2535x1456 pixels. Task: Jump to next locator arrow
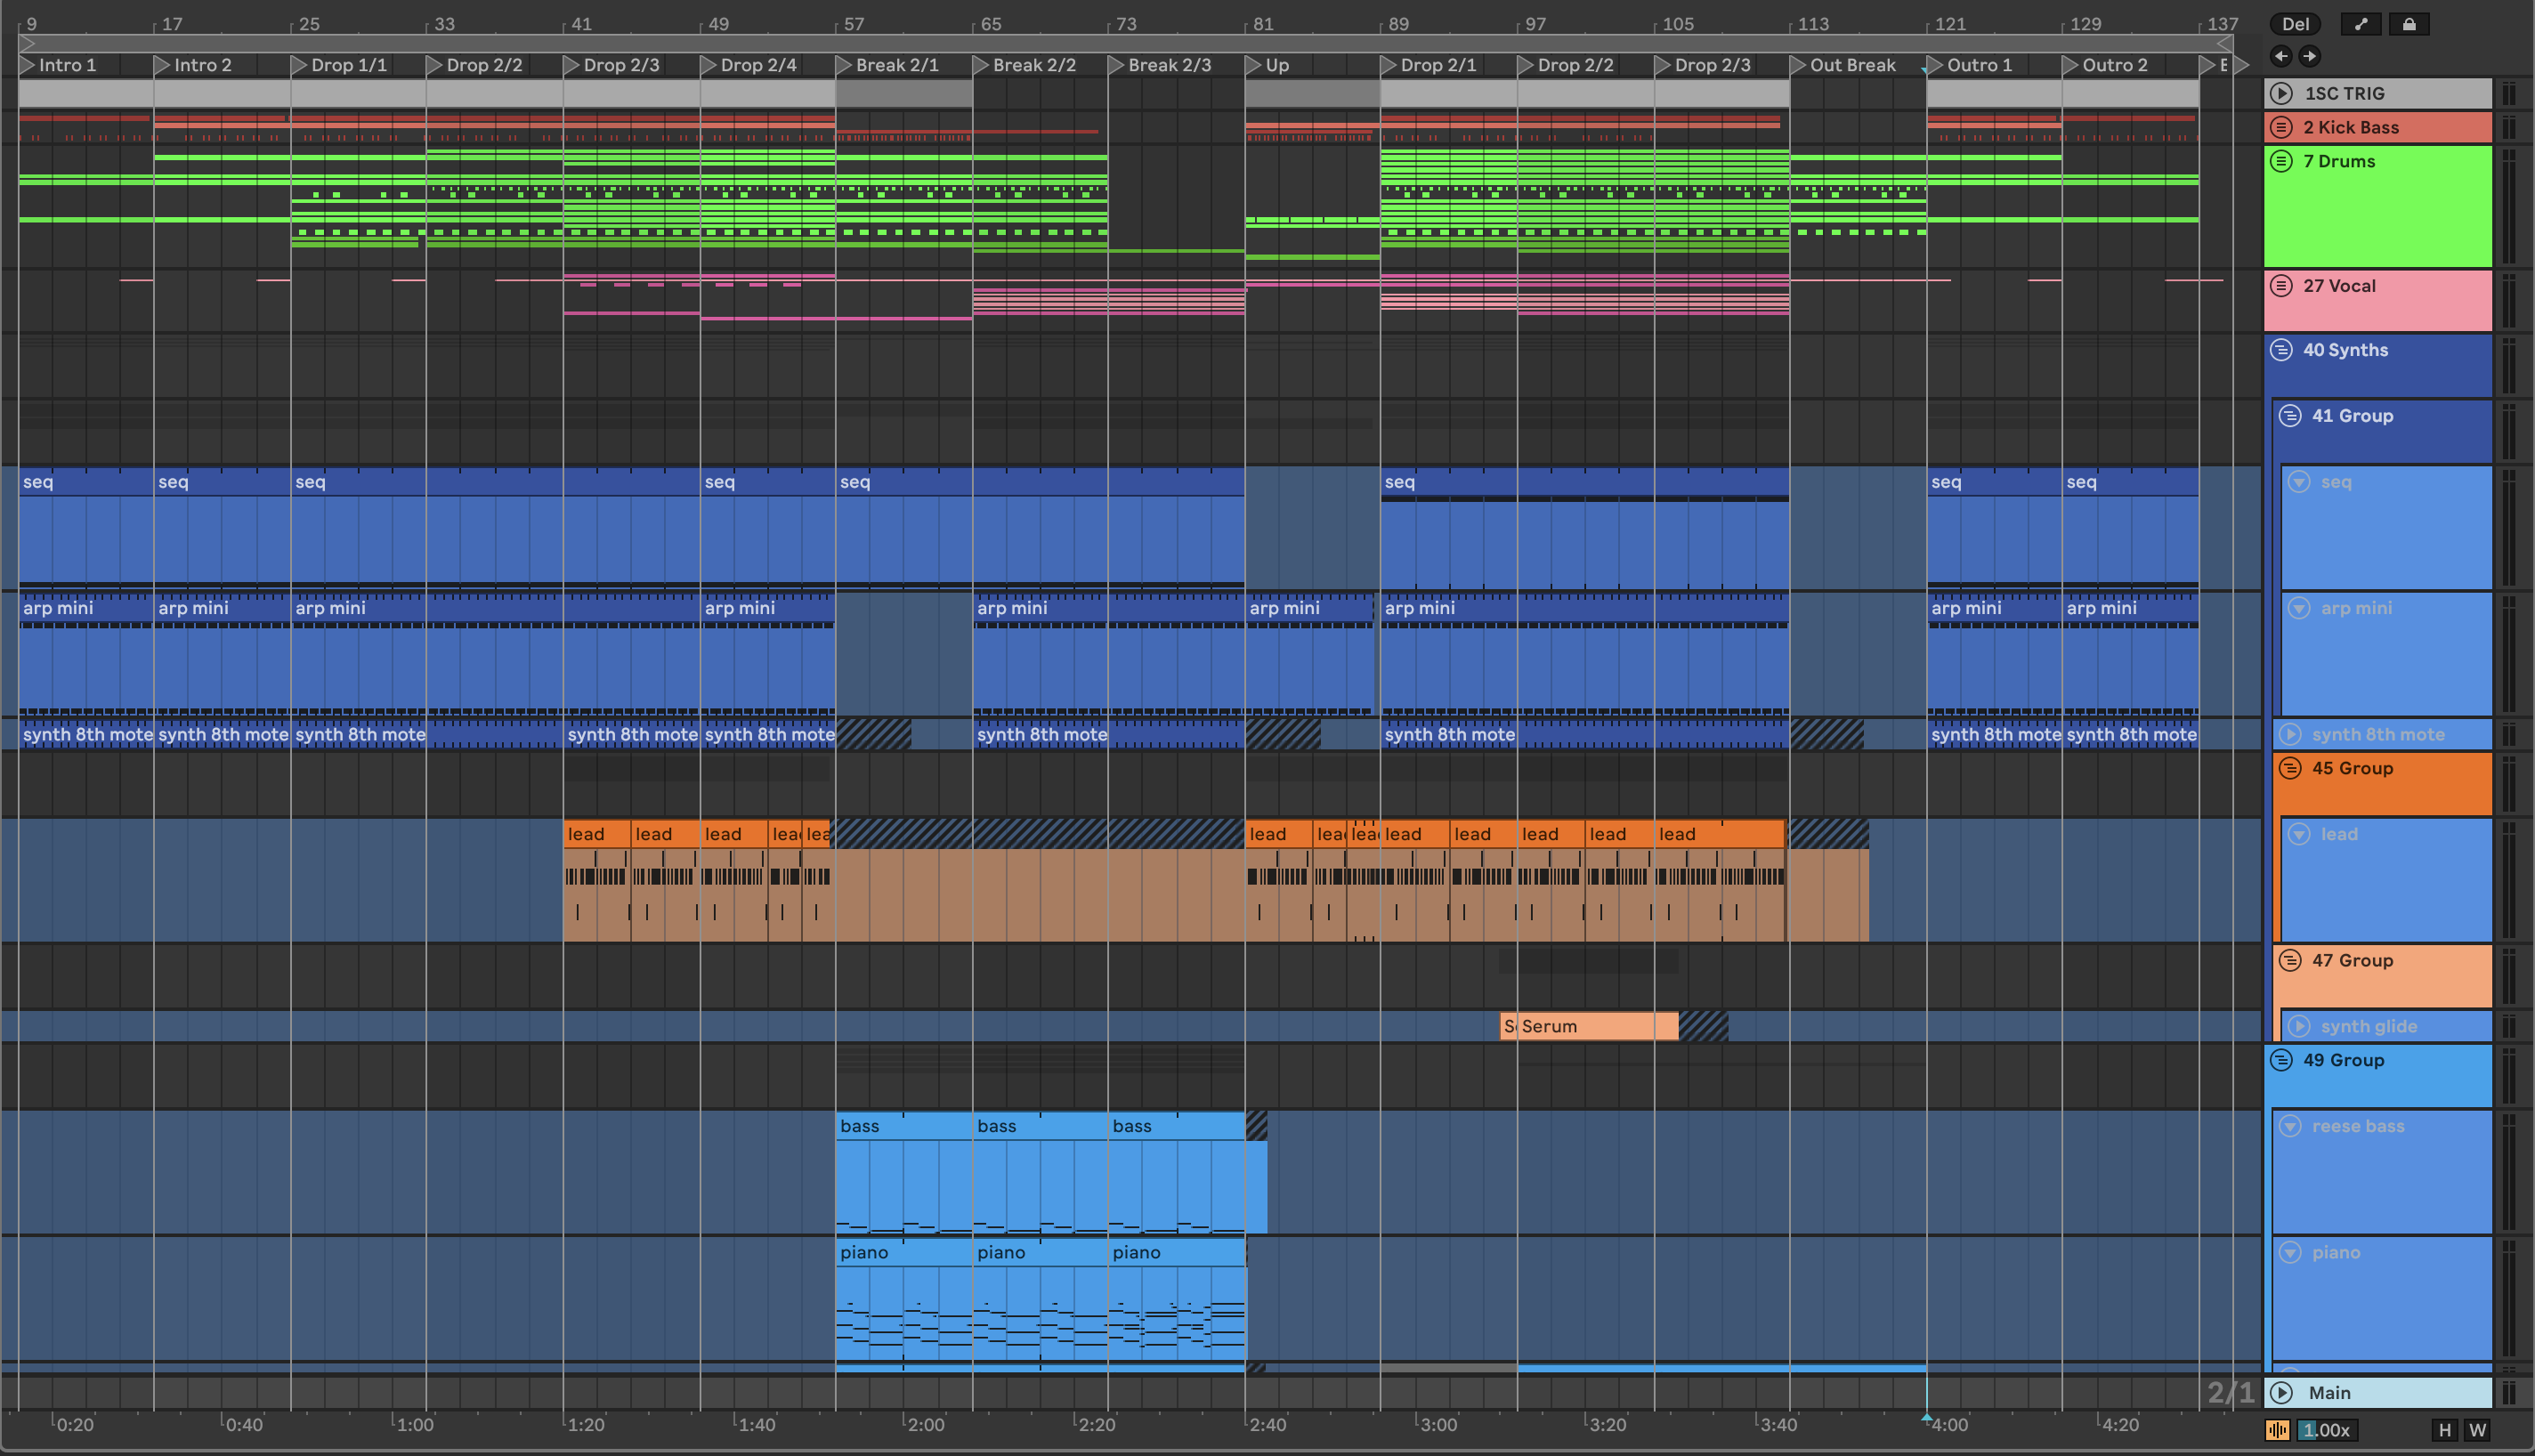click(x=2309, y=56)
